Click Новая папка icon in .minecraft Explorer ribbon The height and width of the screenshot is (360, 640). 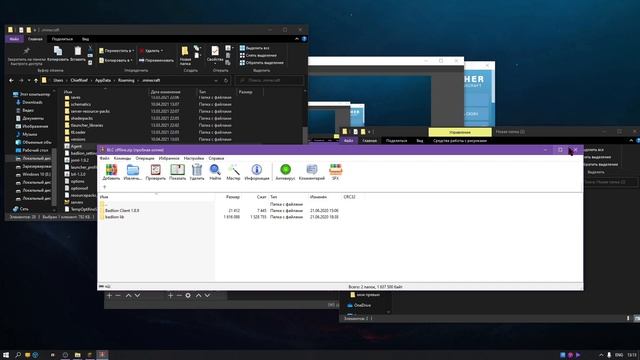[x=185, y=51]
